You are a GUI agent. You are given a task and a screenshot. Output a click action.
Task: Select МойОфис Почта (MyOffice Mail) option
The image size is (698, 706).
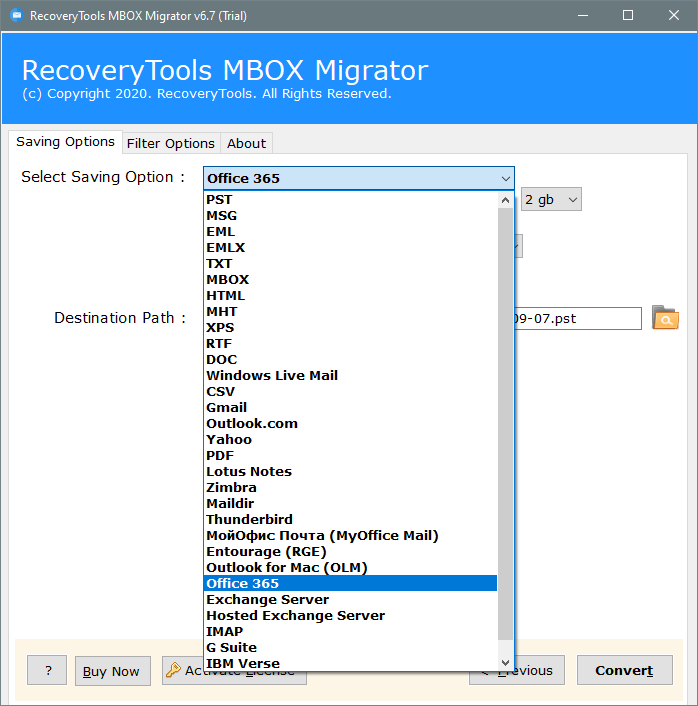tap(350, 535)
